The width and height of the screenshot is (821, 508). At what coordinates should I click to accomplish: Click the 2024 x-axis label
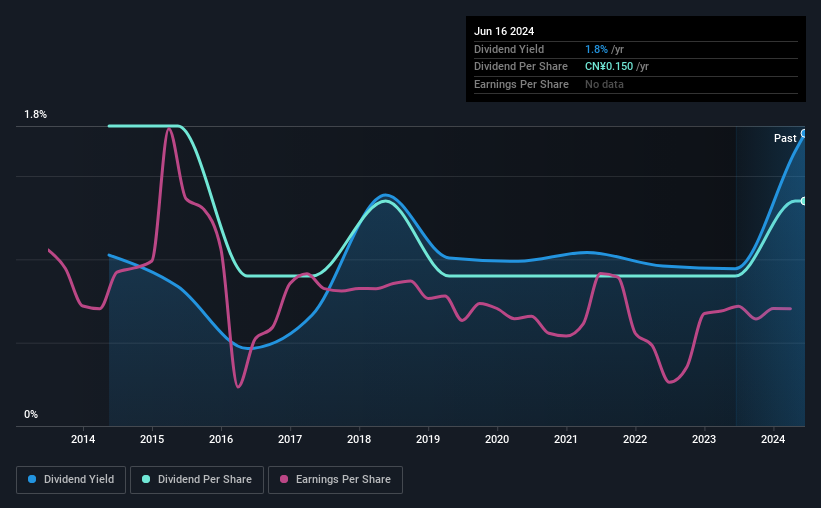[x=773, y=439]
